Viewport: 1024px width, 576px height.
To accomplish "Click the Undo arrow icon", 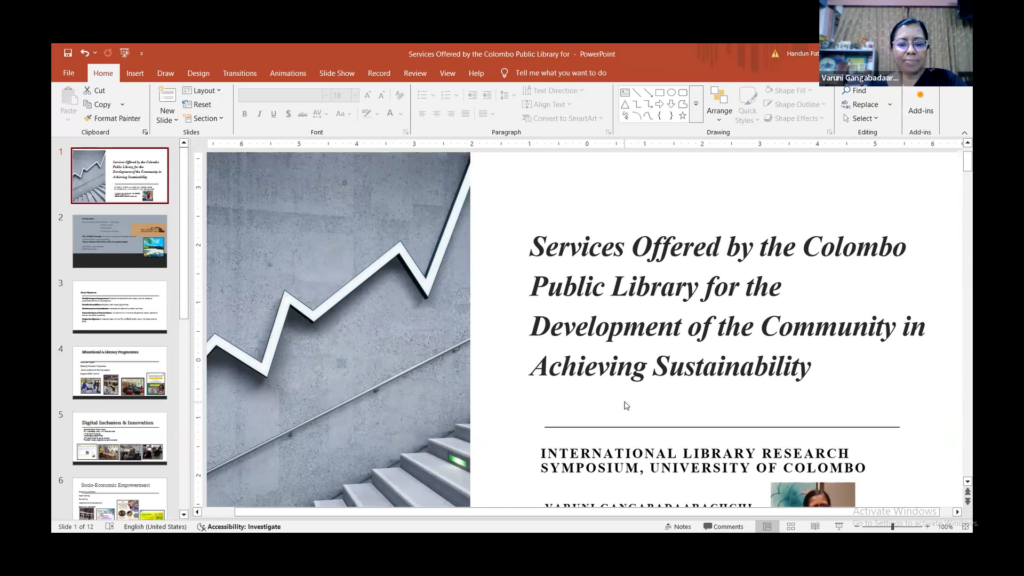I will coord(85,53).
